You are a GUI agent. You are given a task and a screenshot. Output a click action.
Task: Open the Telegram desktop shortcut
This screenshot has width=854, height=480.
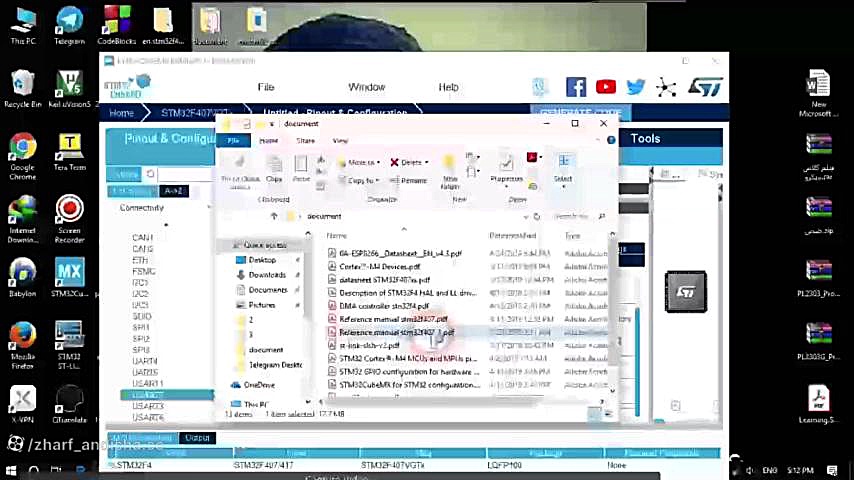[69, 25]
